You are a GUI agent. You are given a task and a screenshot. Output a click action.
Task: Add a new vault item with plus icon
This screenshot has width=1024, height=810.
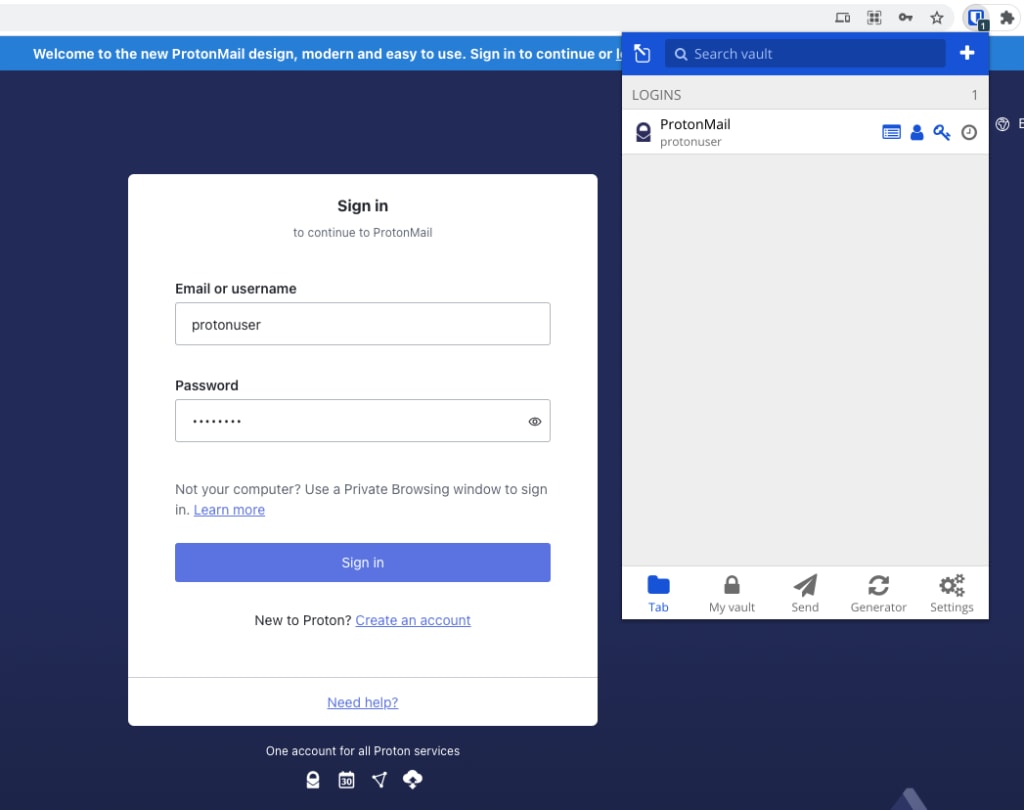pos(967,53)
